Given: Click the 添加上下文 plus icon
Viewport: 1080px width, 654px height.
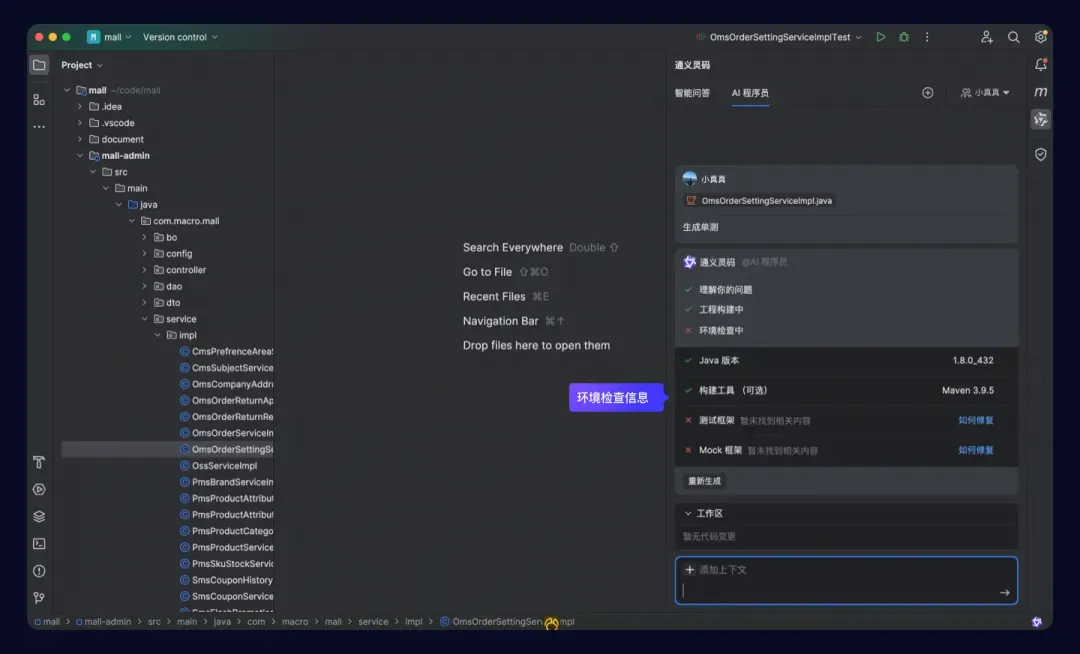Looking at the screenshot, I should point(689,569).
